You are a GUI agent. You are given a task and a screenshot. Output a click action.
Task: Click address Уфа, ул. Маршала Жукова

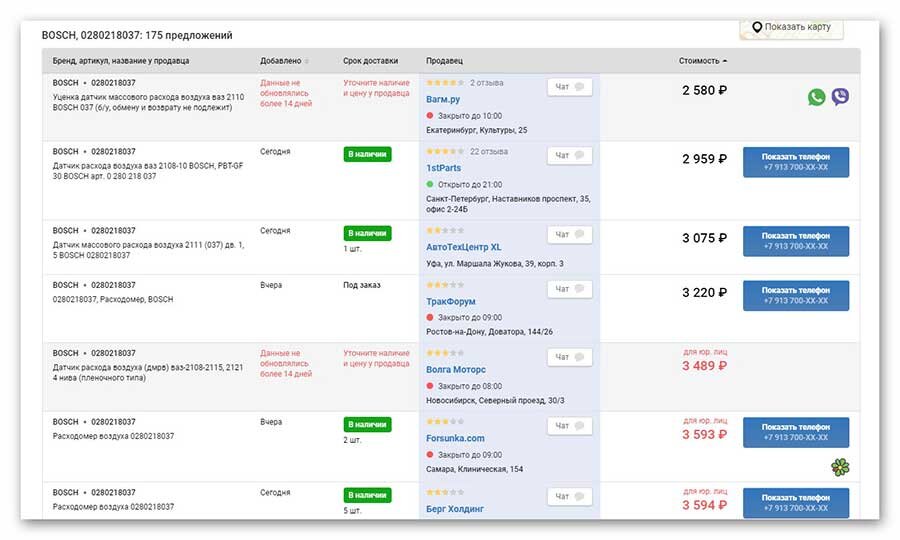[x=494, y=264]
